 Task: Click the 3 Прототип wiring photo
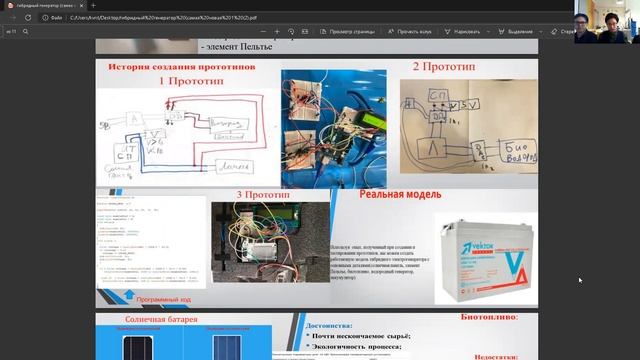coord(271,242)
